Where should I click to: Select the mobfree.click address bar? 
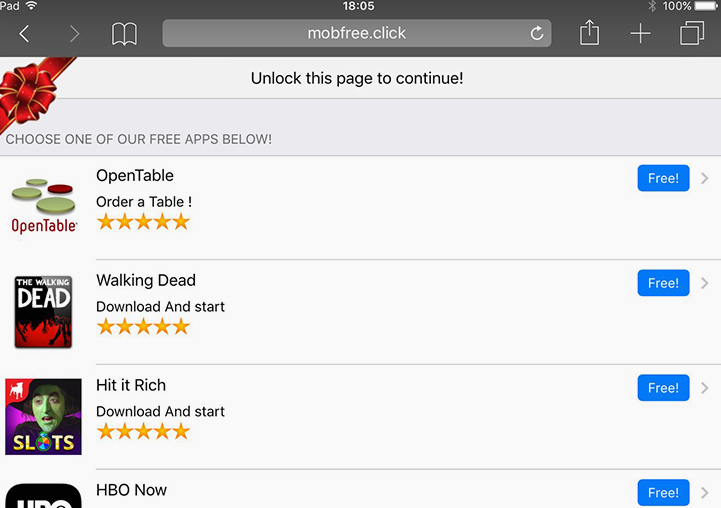coord(357,33)
